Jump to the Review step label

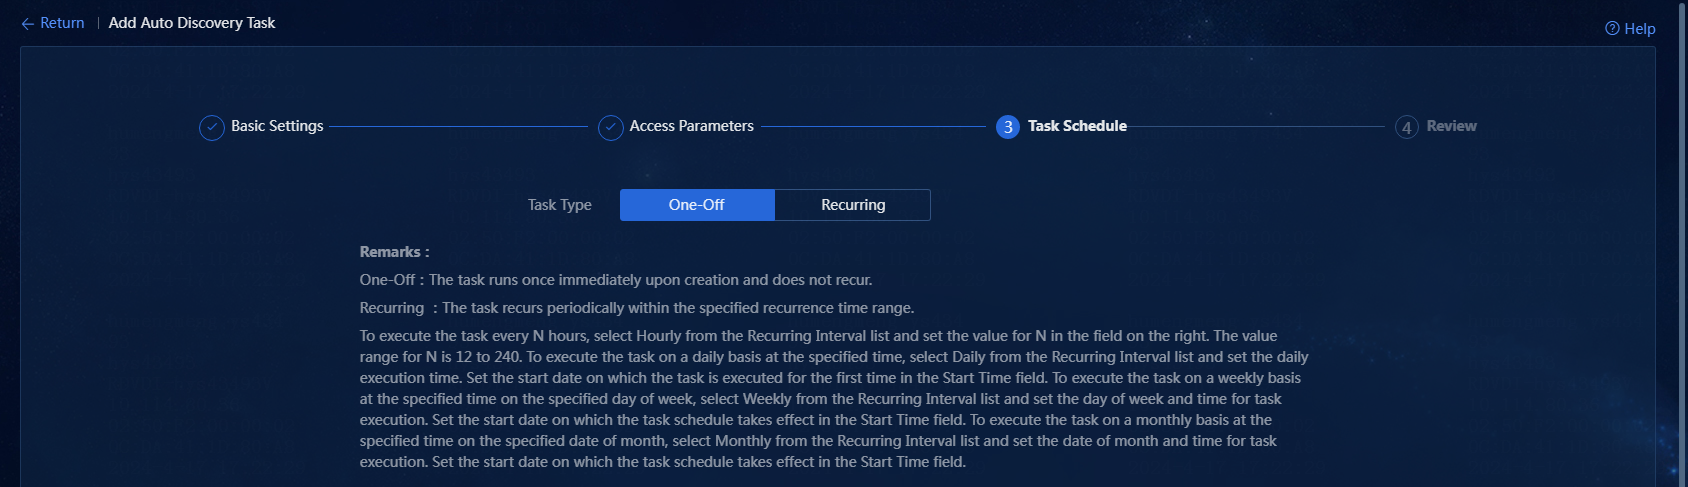click(1451, 126)
